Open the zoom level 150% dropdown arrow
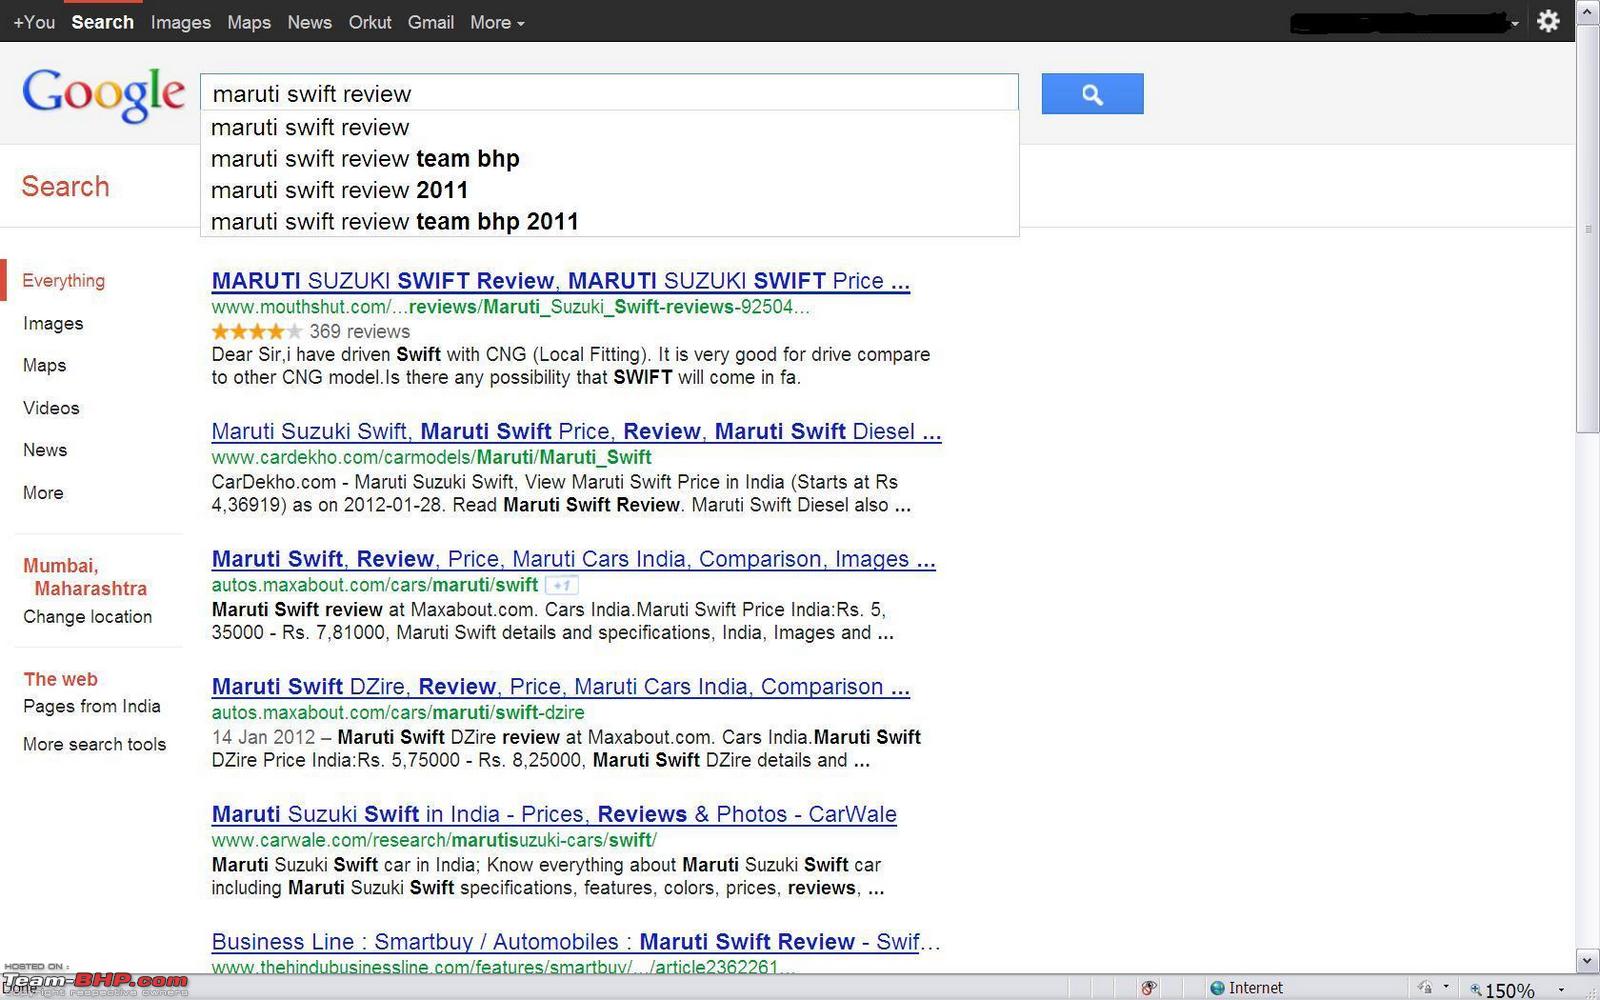 pyautogui.click(x=1561, y=990)
